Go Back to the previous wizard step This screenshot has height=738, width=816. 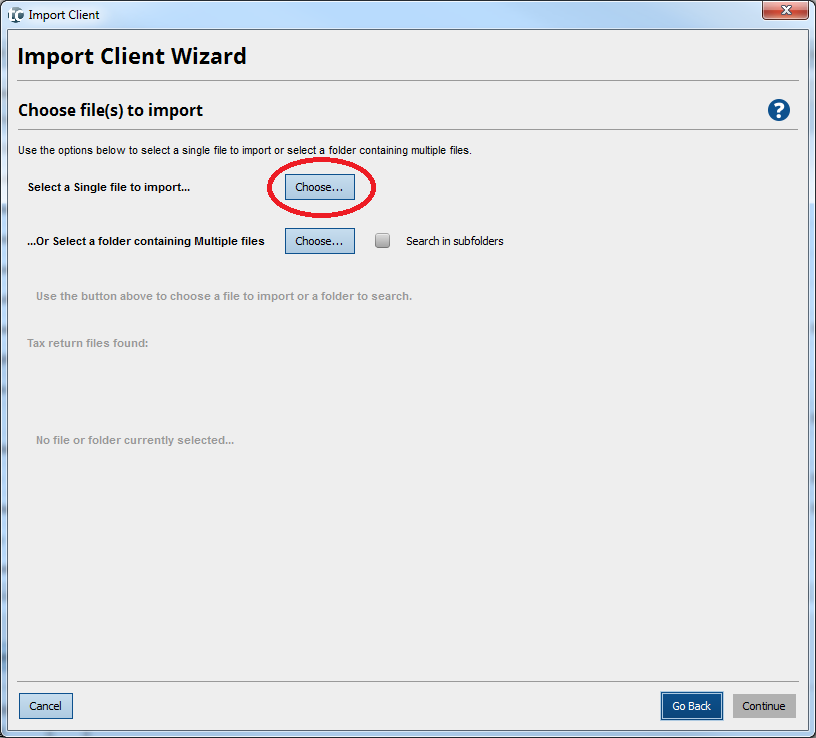691,706
